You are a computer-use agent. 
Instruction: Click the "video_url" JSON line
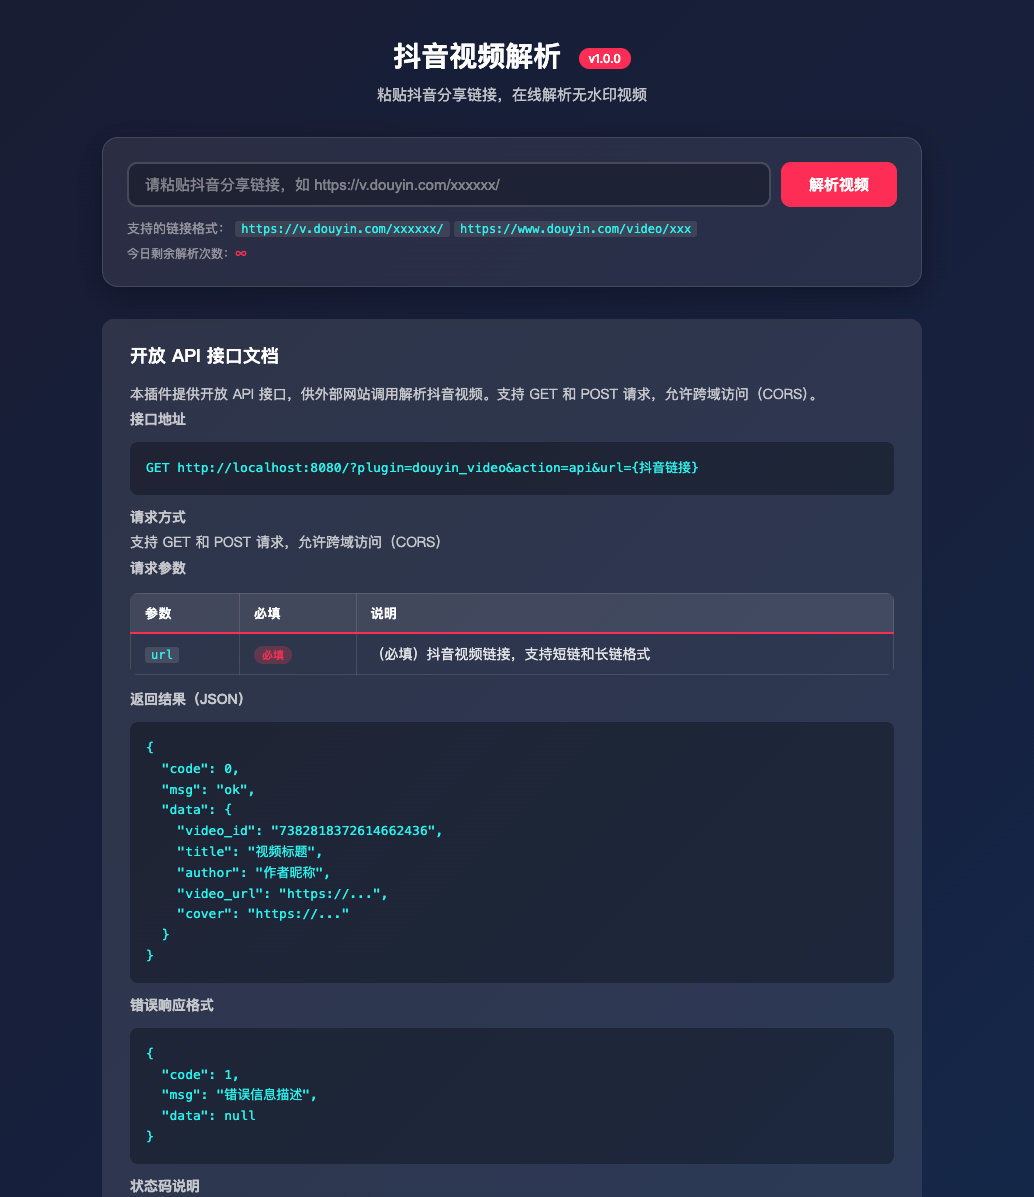pos(282,893)
